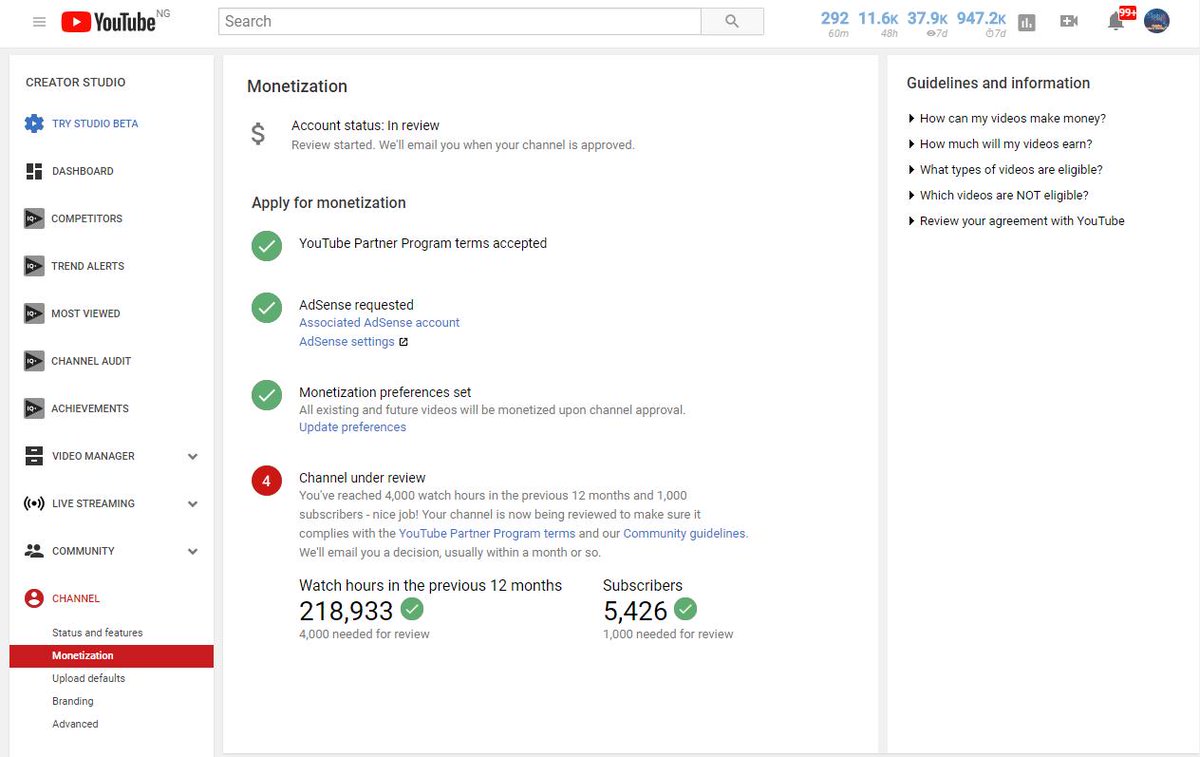Image resolution: width=1200 pixels, height=757 pixels.
Task: Open Status and features submenu item
Action: (97, 633)
